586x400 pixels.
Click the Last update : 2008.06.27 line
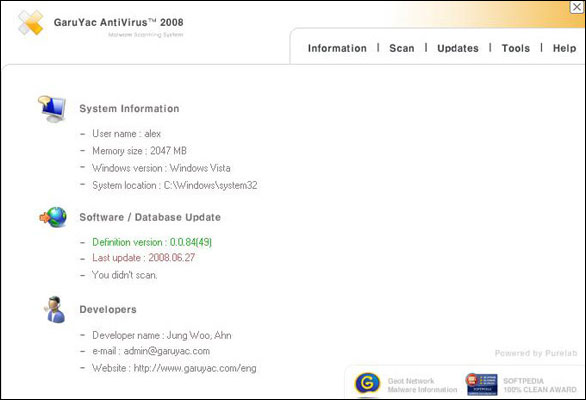144,258
